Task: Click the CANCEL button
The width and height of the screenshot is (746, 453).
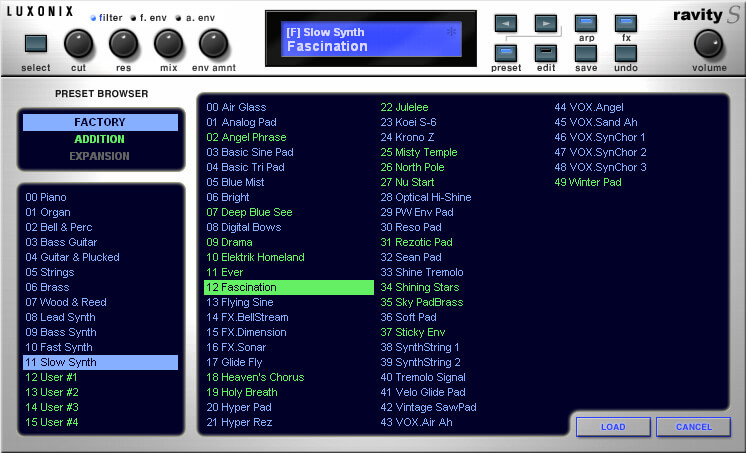Action: (693, 427)
